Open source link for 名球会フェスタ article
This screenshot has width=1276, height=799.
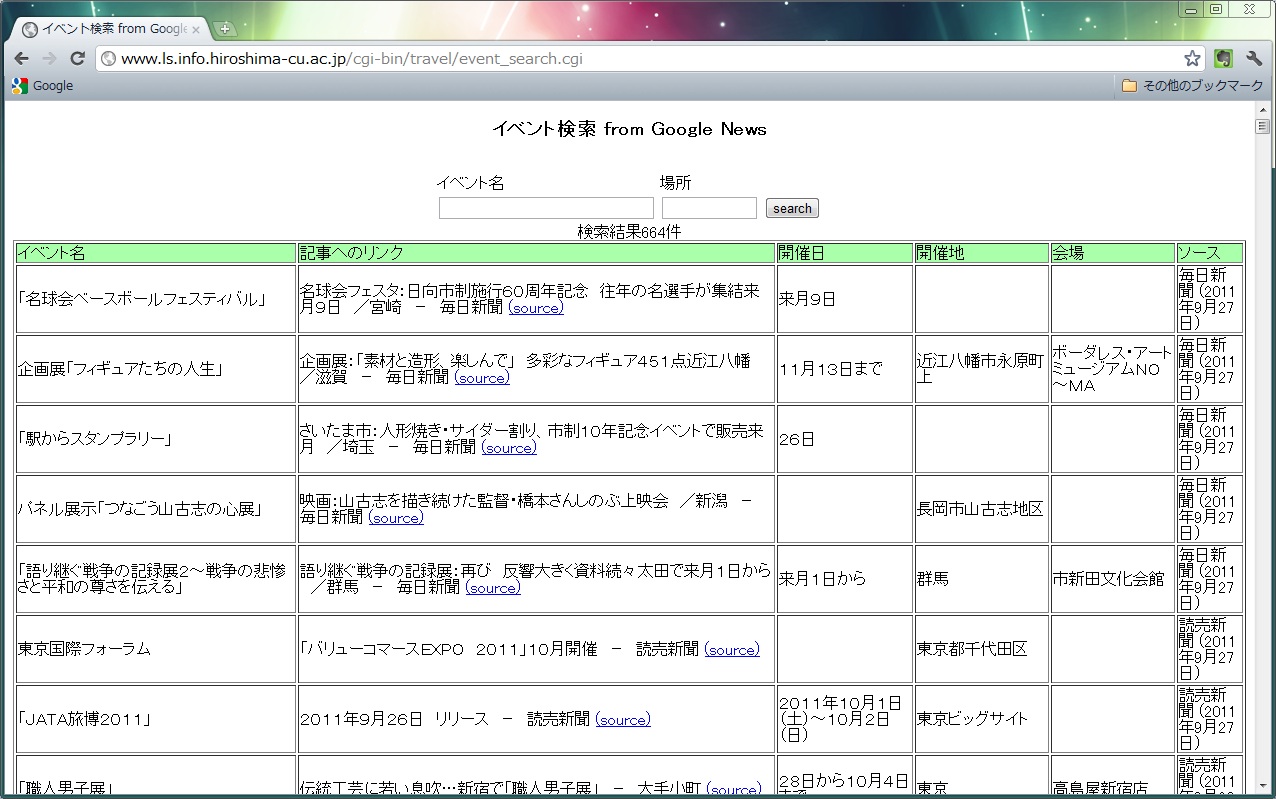(x=536, y=308)
